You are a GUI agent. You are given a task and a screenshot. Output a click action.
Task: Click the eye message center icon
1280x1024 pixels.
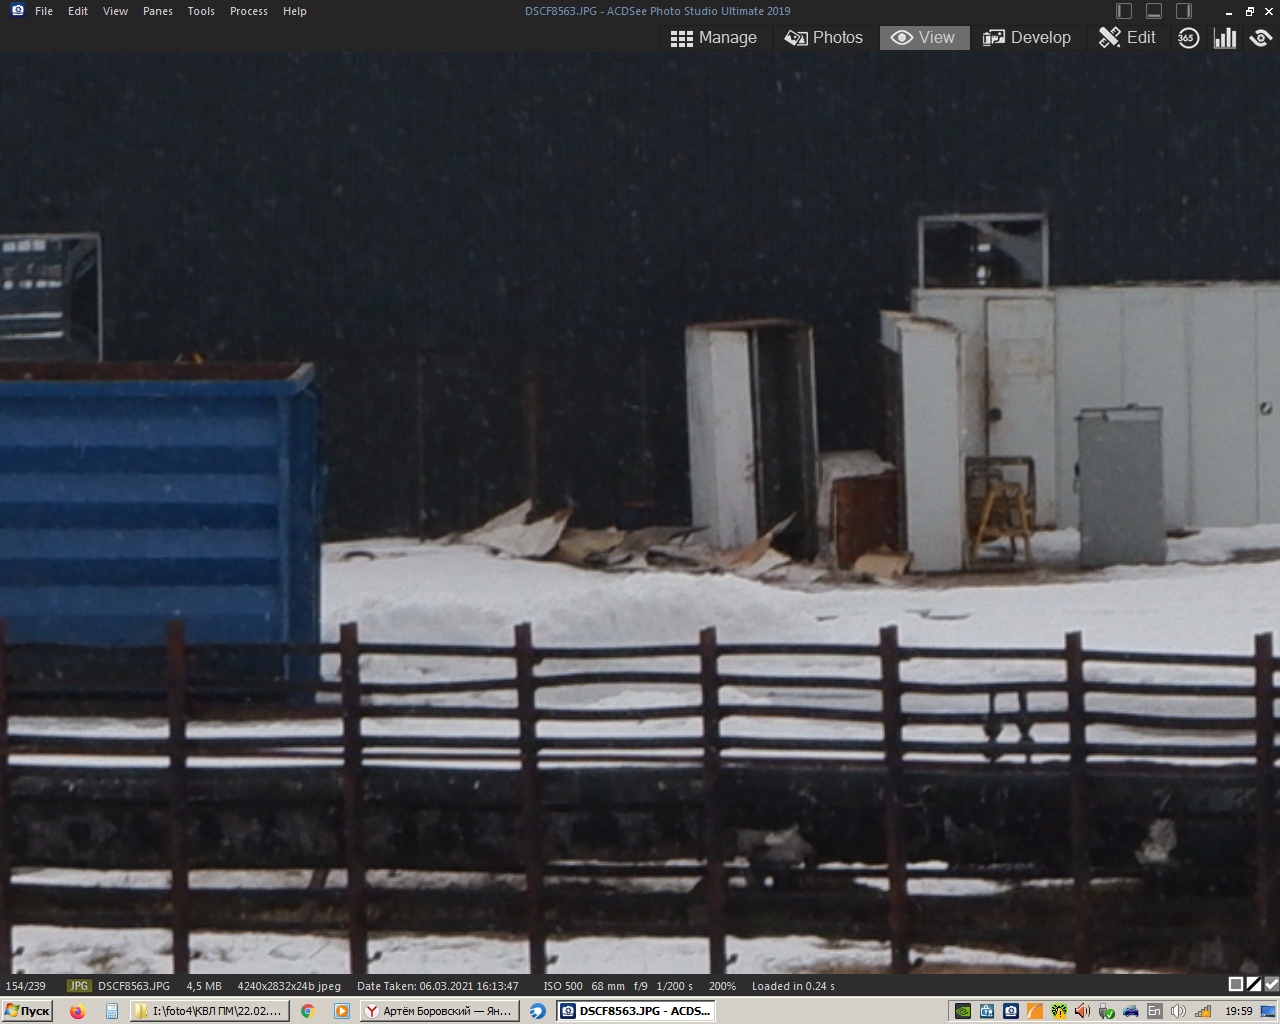pyautogui.click(x=1260, y=38)
